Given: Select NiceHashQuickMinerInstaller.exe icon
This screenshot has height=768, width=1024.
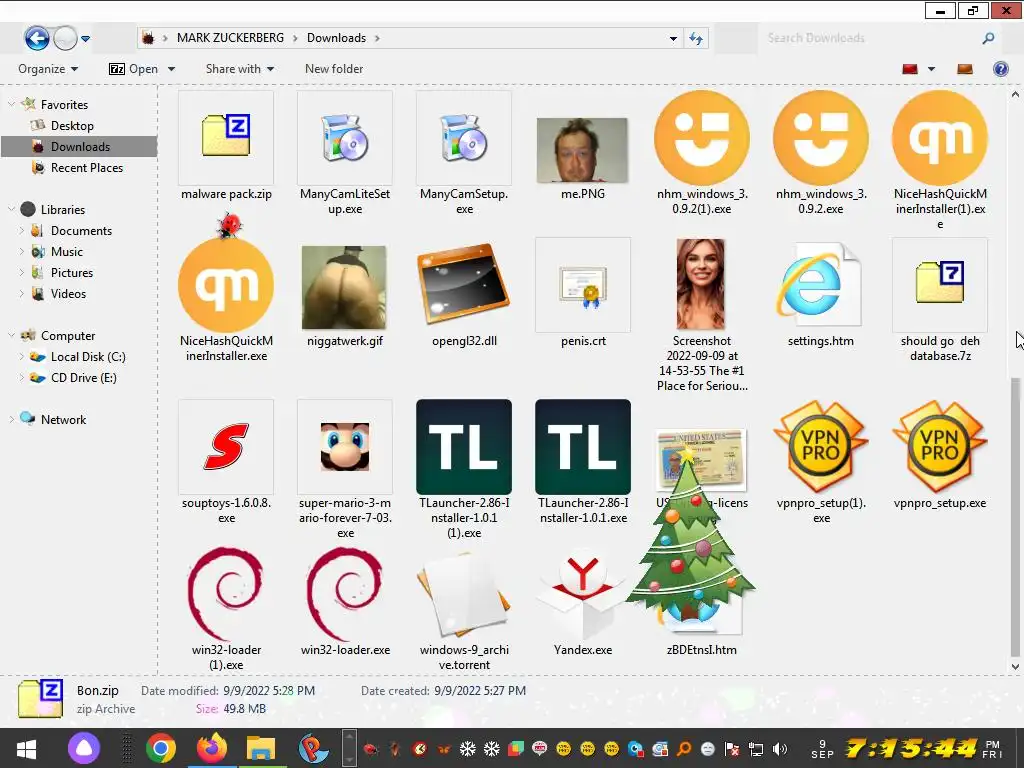Looking at the screenshot, I should coord(226,285).
